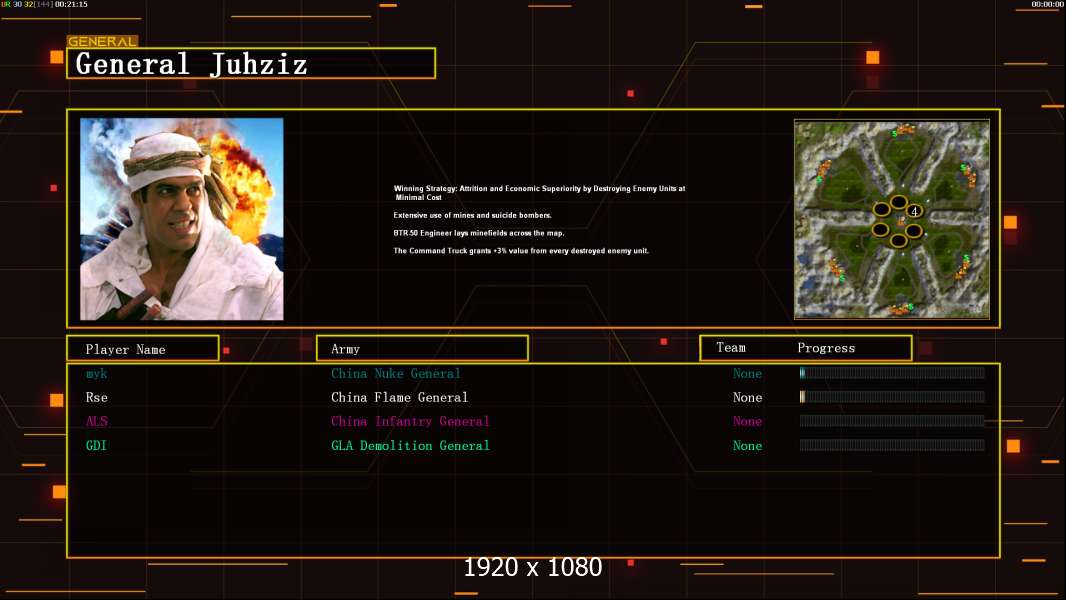
Task: Click the Winning Strategy description line
Action: (x=539, y=193)
